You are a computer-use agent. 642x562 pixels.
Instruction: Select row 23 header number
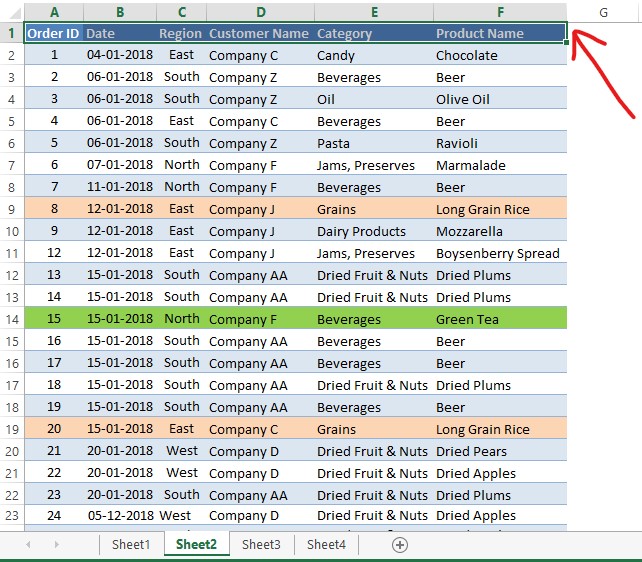[x=11, y=515]
